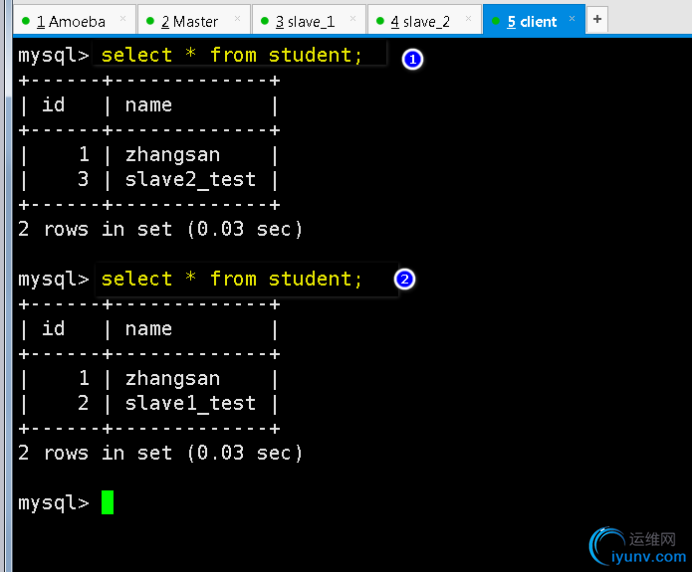
Task: Click 'slave1_test' in the second result table
Action: [190, 403]
